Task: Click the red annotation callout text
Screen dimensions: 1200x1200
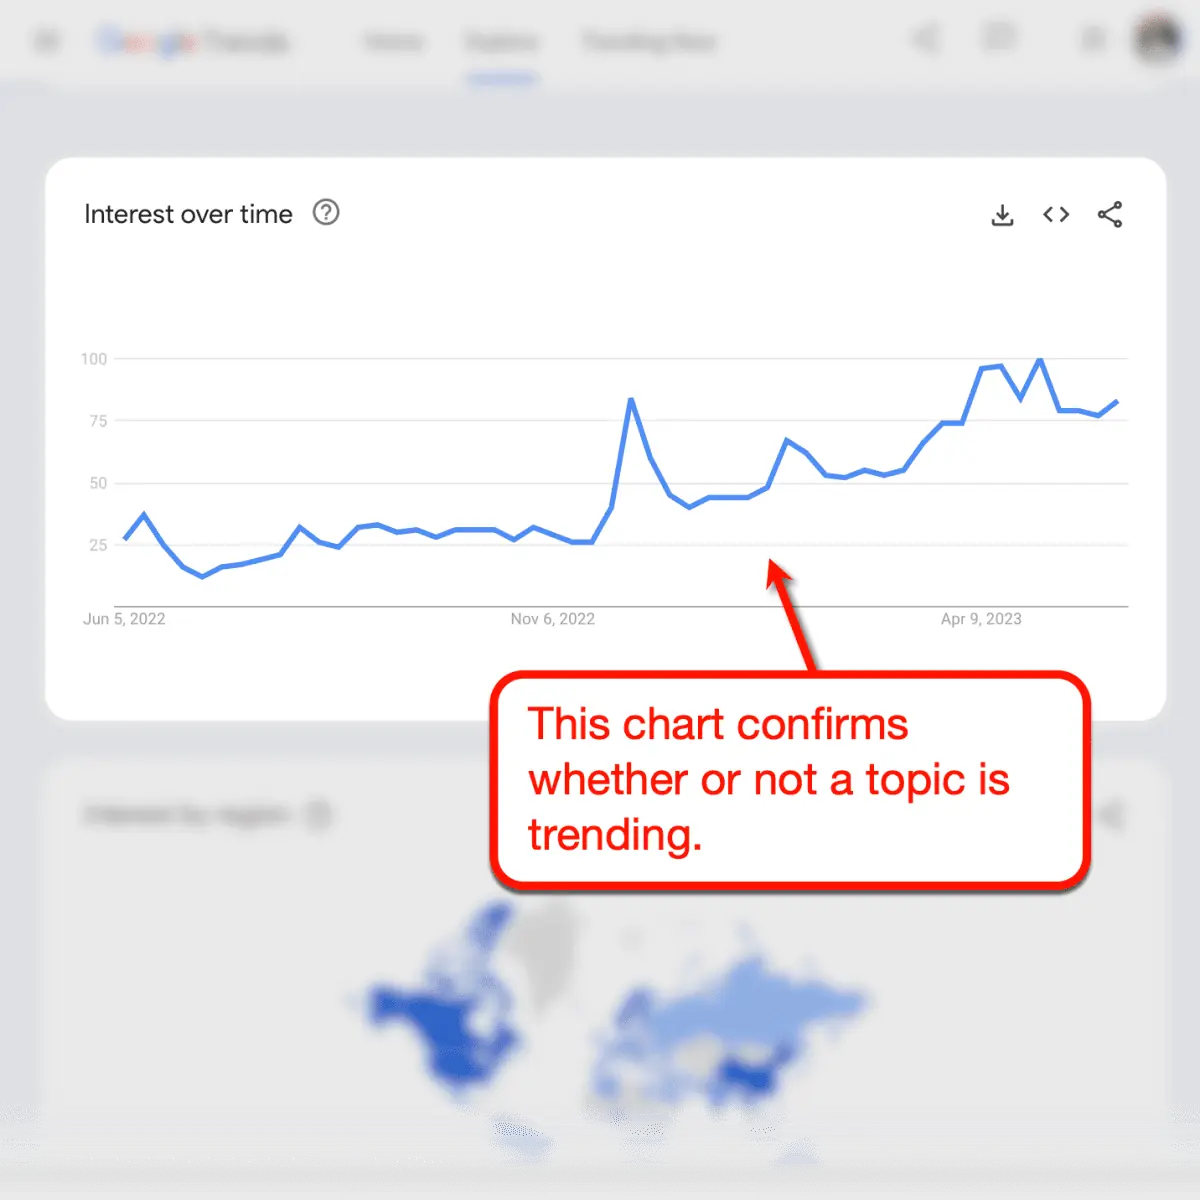Action: coord(768,779)
